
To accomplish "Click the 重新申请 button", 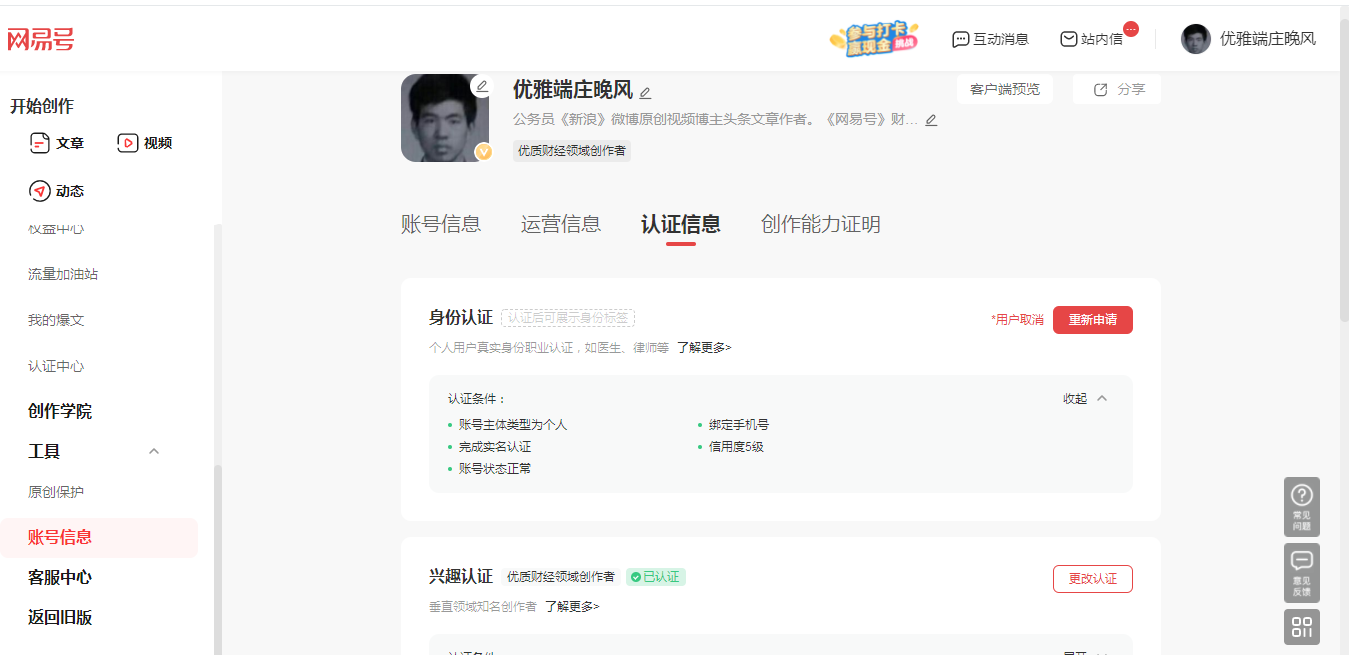I will [1093, 320].
